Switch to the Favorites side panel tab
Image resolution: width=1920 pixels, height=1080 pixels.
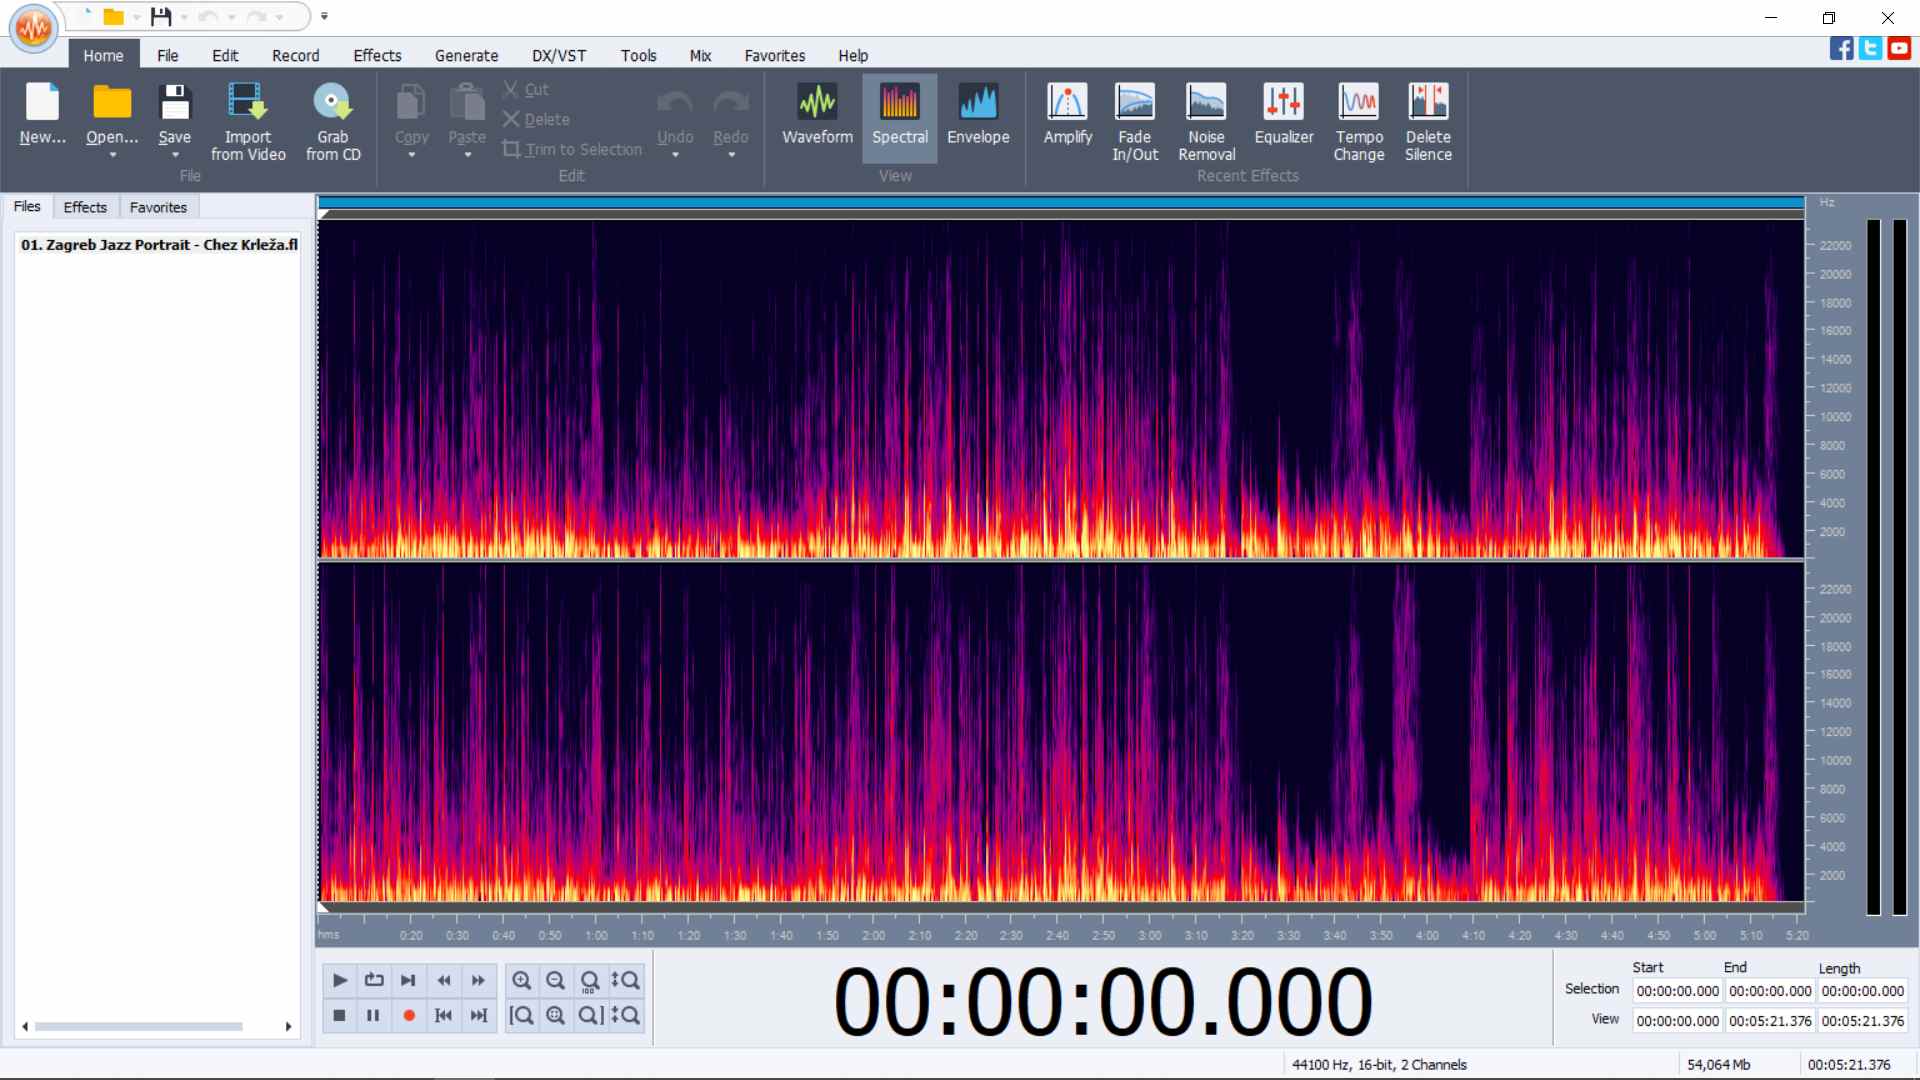click(x=158, y=207)
